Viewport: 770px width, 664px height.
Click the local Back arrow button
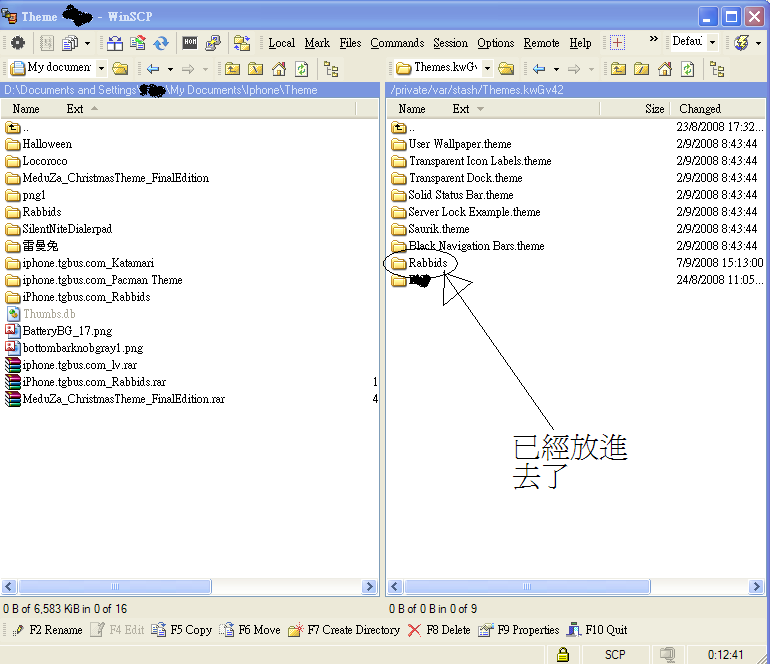(x=152, y=69)
